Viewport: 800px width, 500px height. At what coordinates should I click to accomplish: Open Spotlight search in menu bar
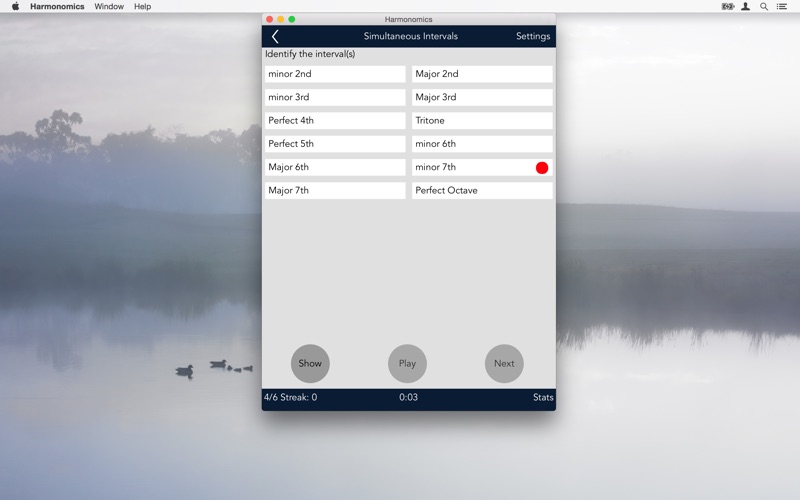point(764,6)
